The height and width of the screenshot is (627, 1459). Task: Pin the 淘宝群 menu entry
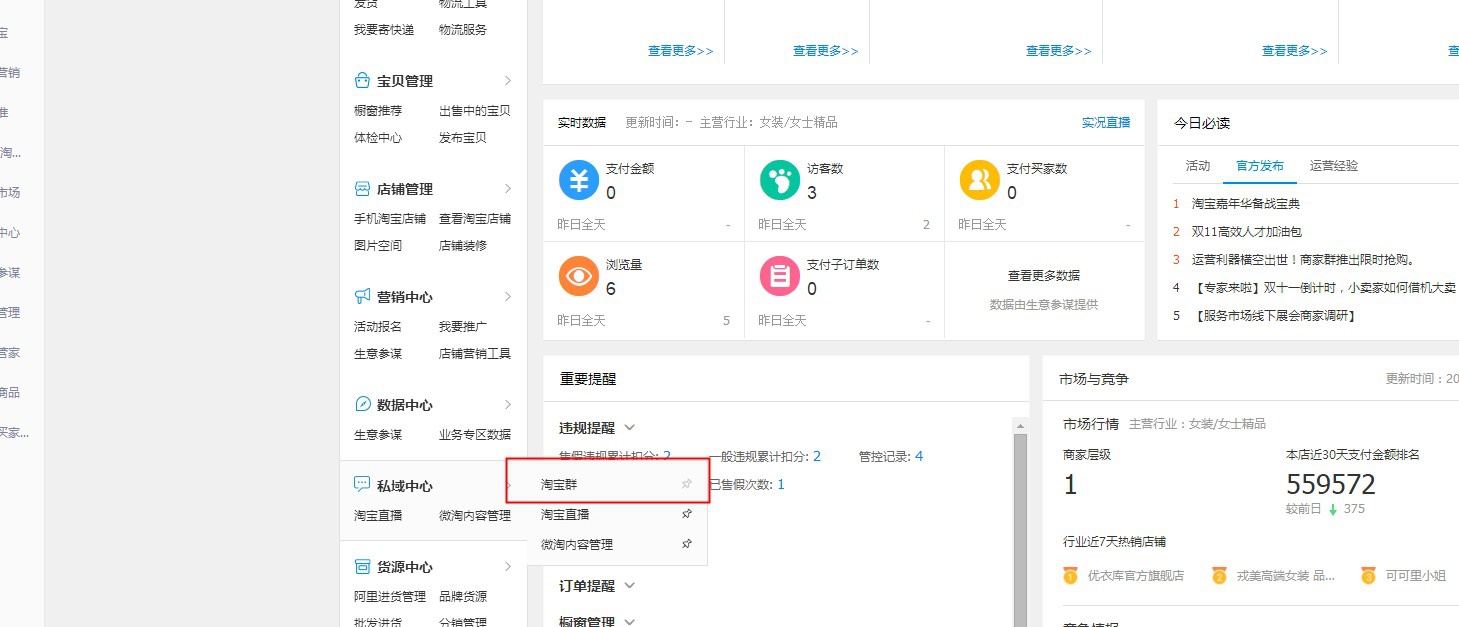pos(686,484)
